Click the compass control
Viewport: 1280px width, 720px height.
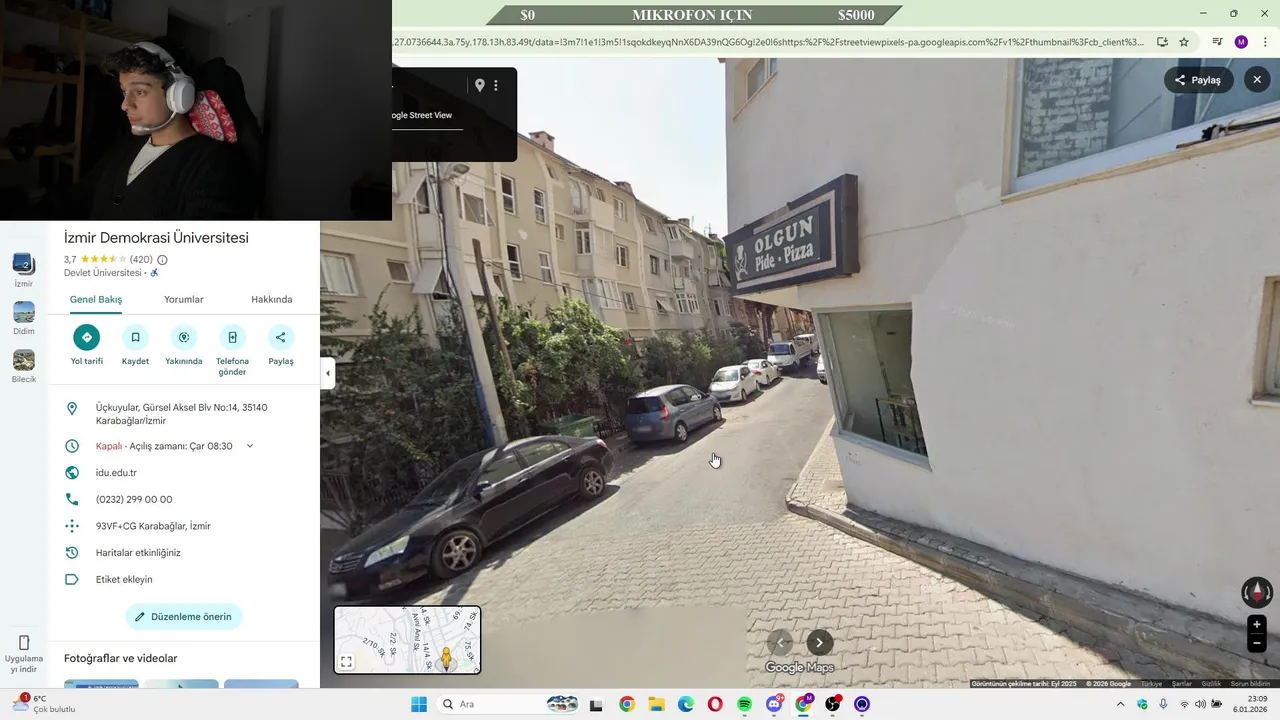(1257, 593)
